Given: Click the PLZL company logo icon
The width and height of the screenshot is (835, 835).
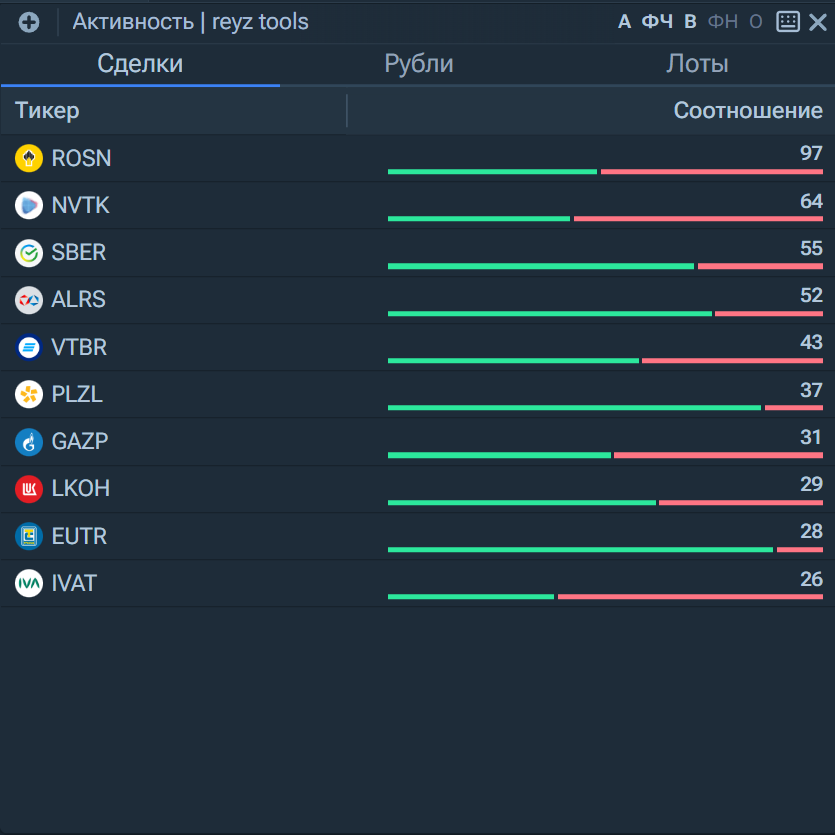Looking at the screenshot, I should (29, 394).
